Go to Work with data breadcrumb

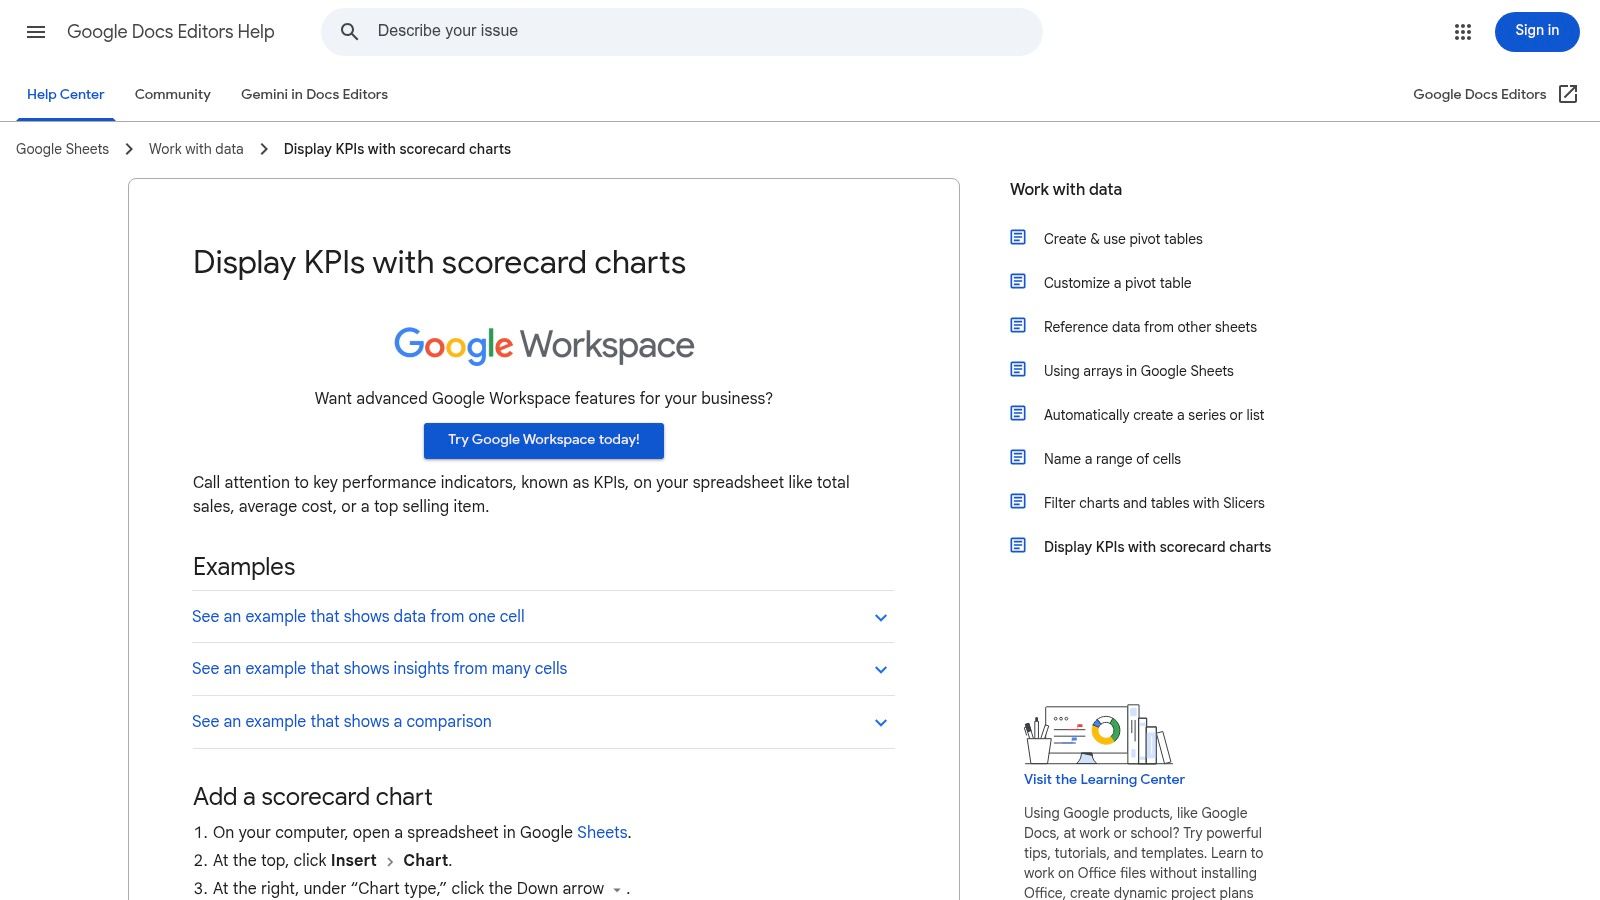[196, 149]
